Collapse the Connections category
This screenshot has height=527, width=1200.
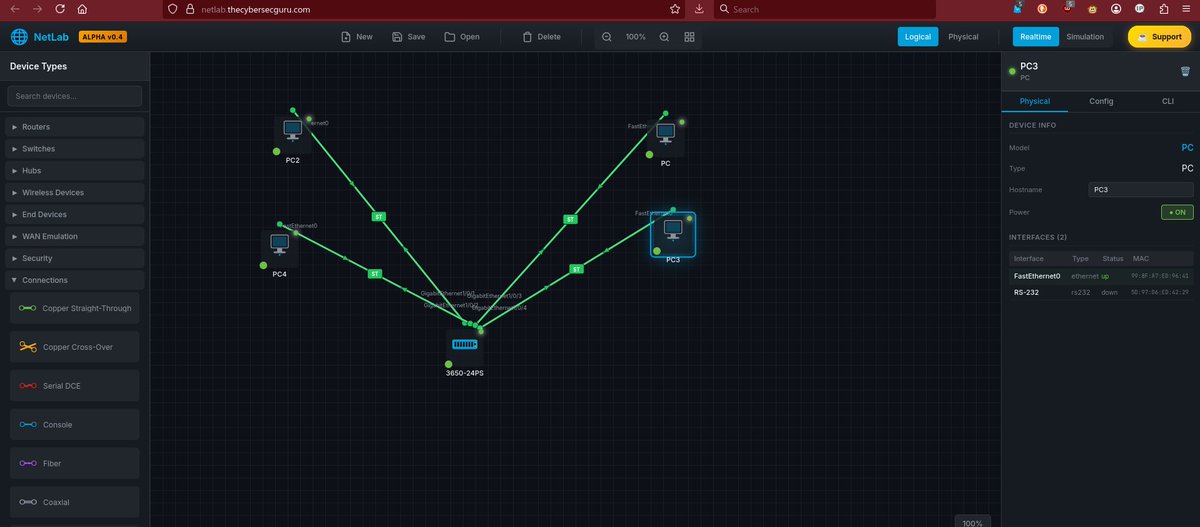pyautogui.click(x=75, y=280)
